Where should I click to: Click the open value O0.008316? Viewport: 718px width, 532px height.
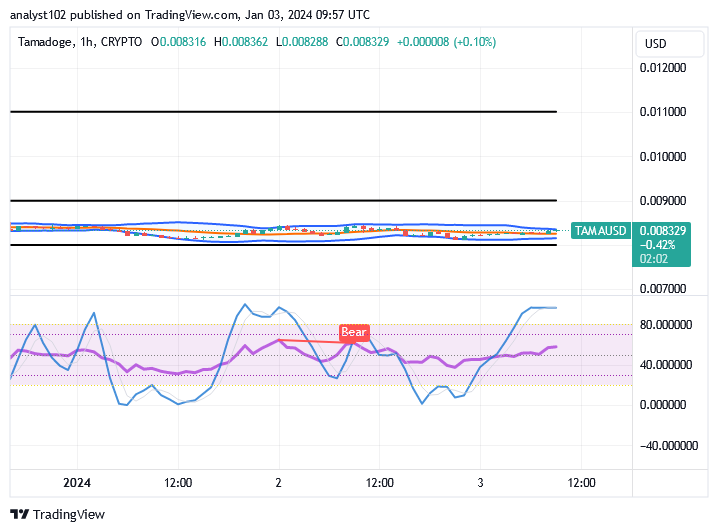179,42
